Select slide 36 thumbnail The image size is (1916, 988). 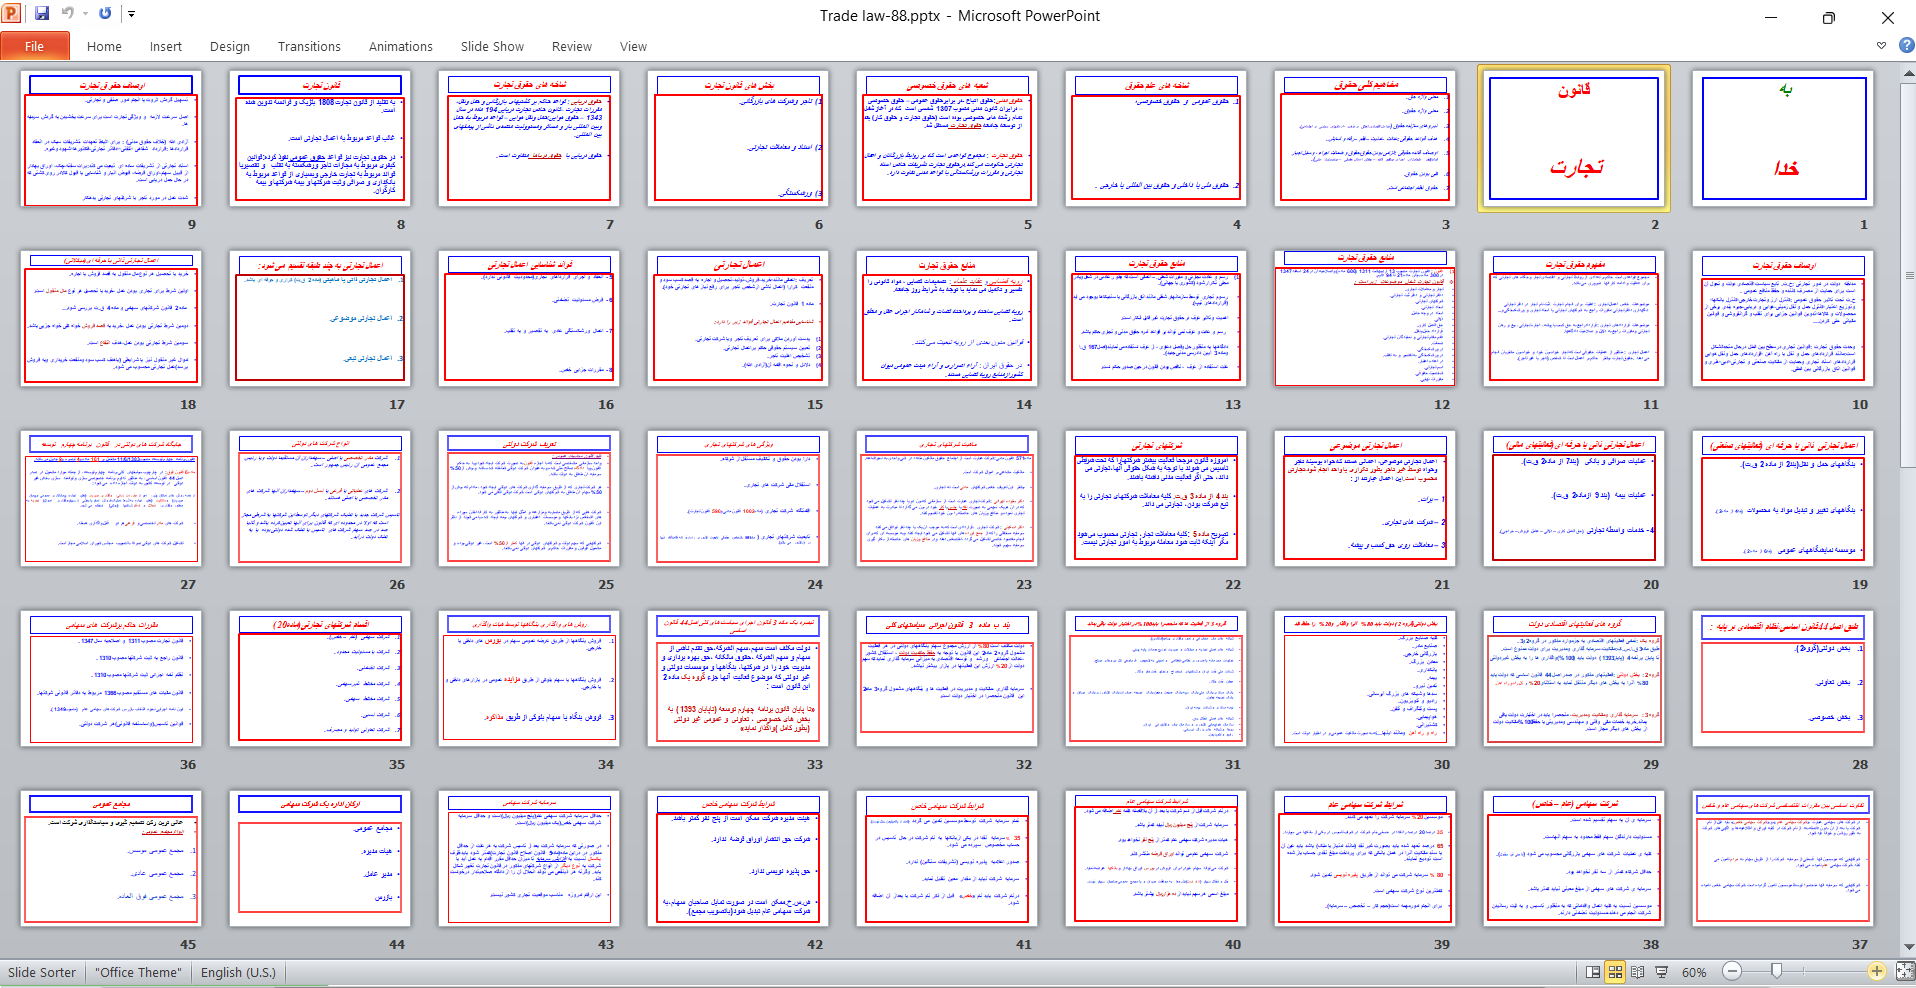coord(111,679)
